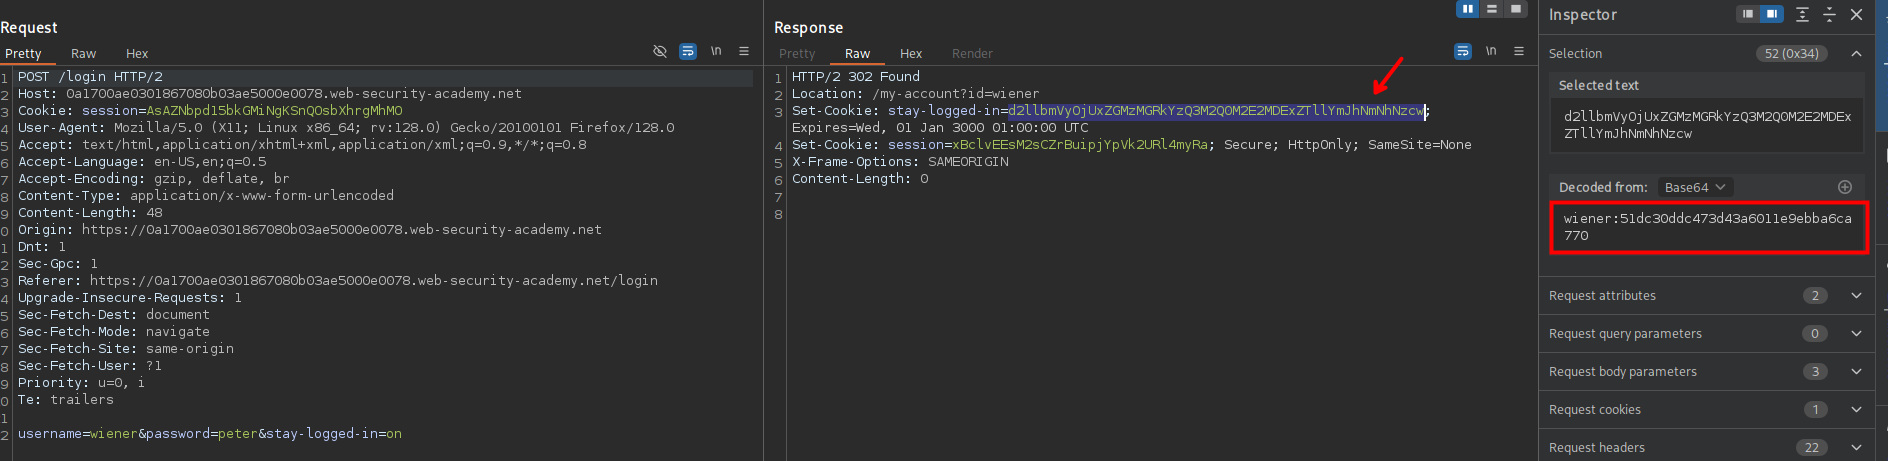Switch Request view to Raw tab
This screenshot has height=461, width=1888.
click(83, 54)
